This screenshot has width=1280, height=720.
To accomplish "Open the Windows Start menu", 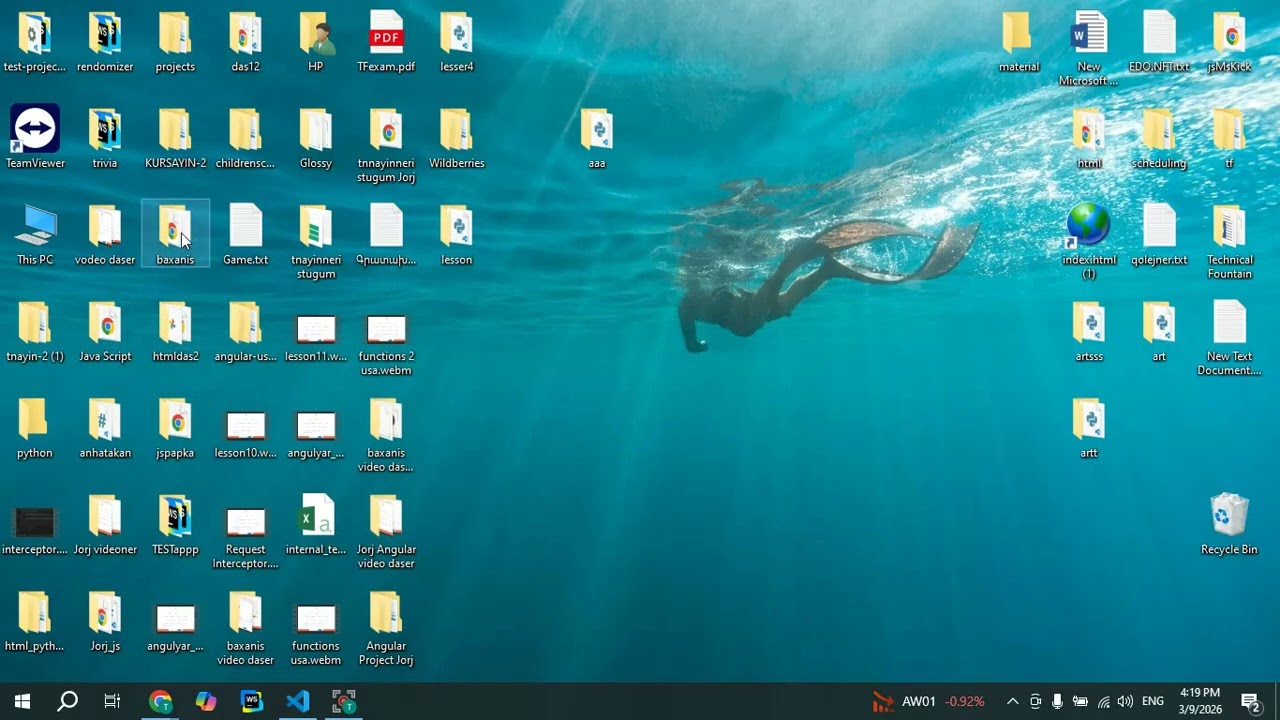I will [22, 701].
